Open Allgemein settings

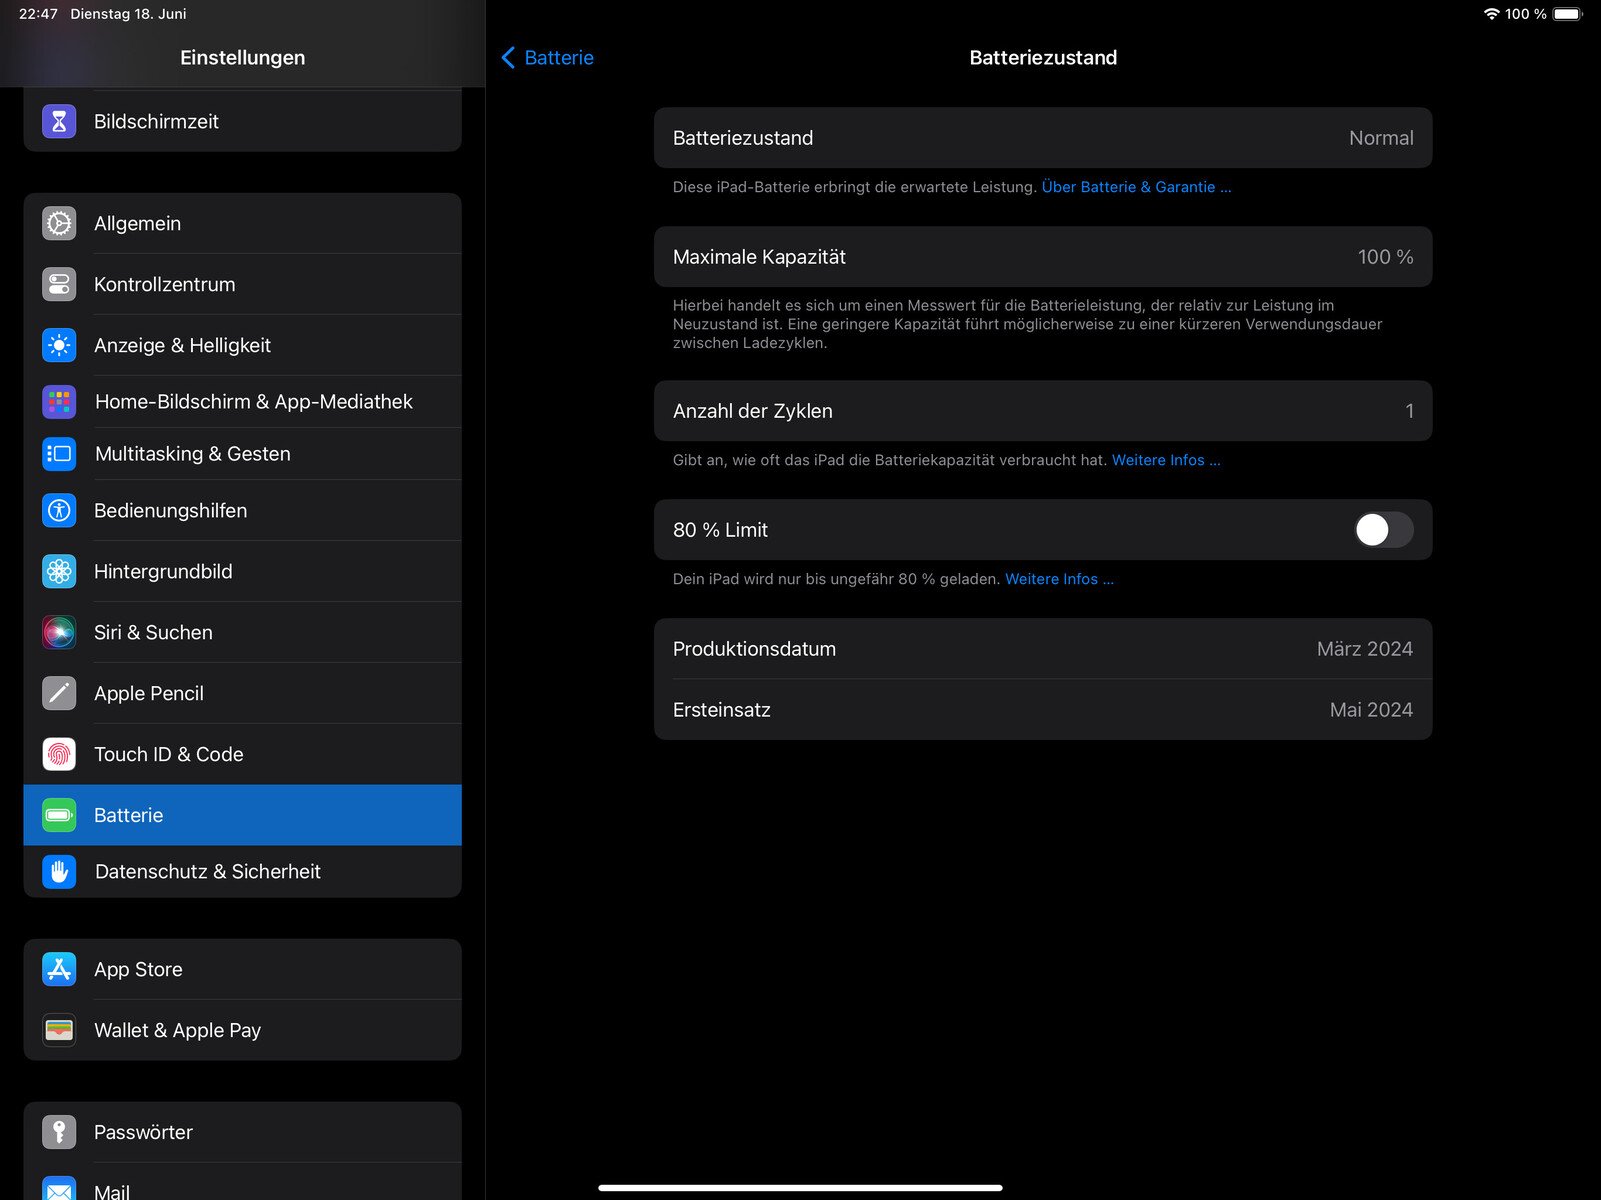(x=242, y=223)
